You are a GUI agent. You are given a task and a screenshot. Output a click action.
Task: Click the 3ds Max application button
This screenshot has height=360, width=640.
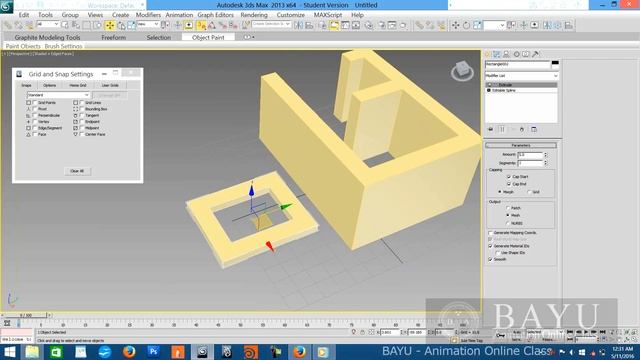pyautogui.click(x=7, y=6)
